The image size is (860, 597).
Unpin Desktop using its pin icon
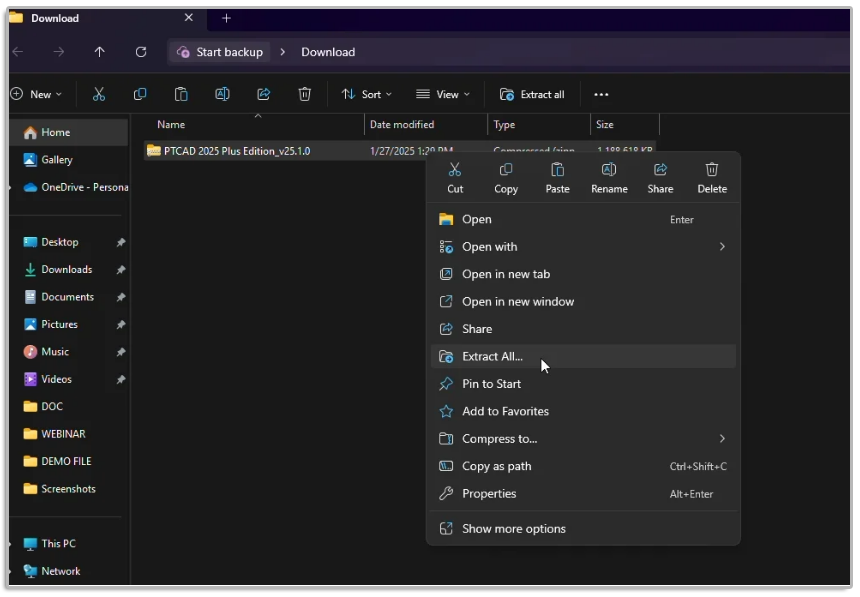point(121,243)
